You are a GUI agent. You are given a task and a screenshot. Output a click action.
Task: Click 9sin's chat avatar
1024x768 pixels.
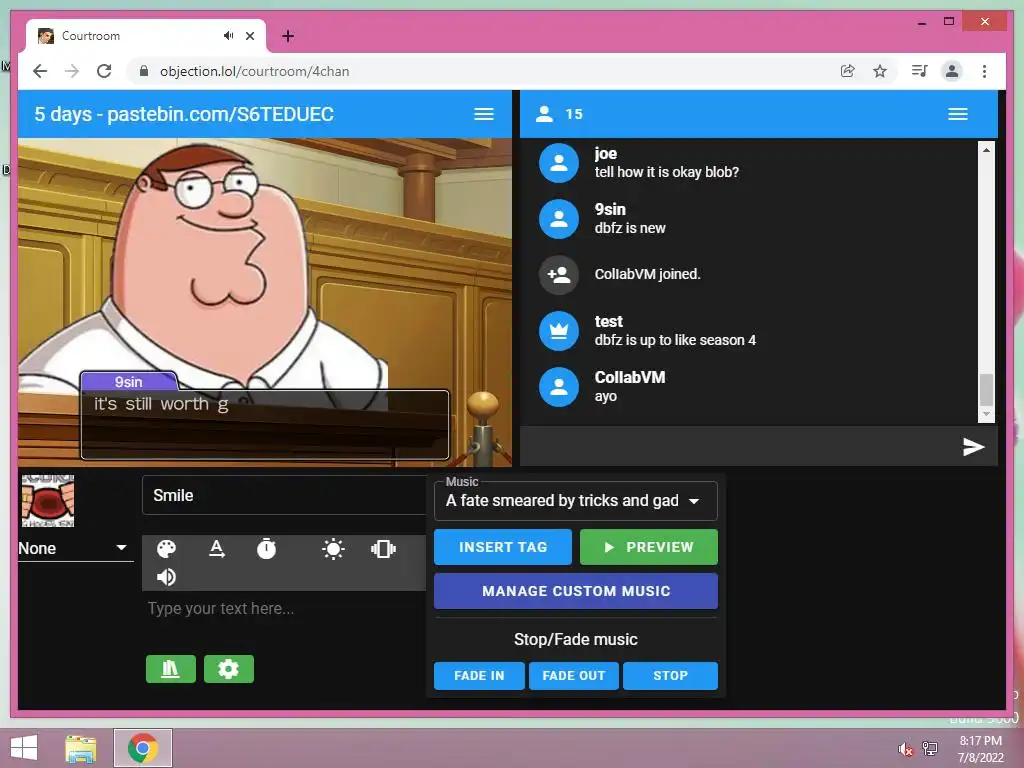(x=558, y=219)
